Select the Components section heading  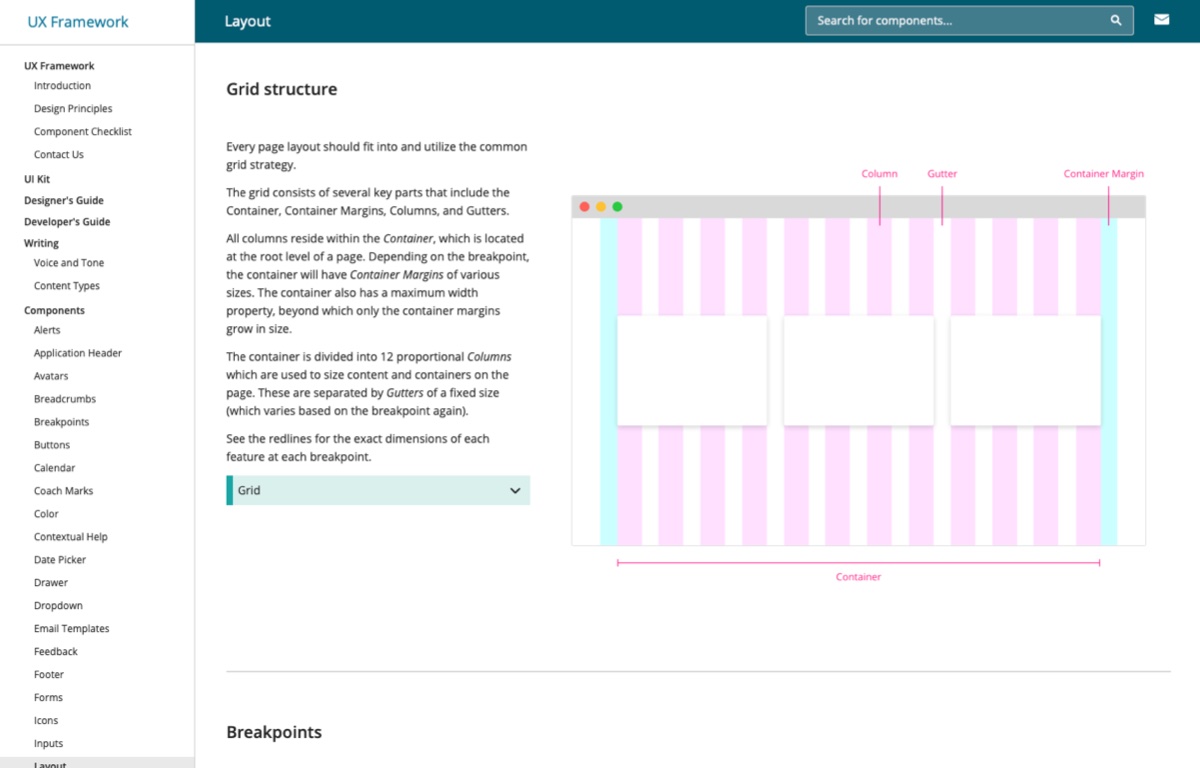tap(54, 311)
